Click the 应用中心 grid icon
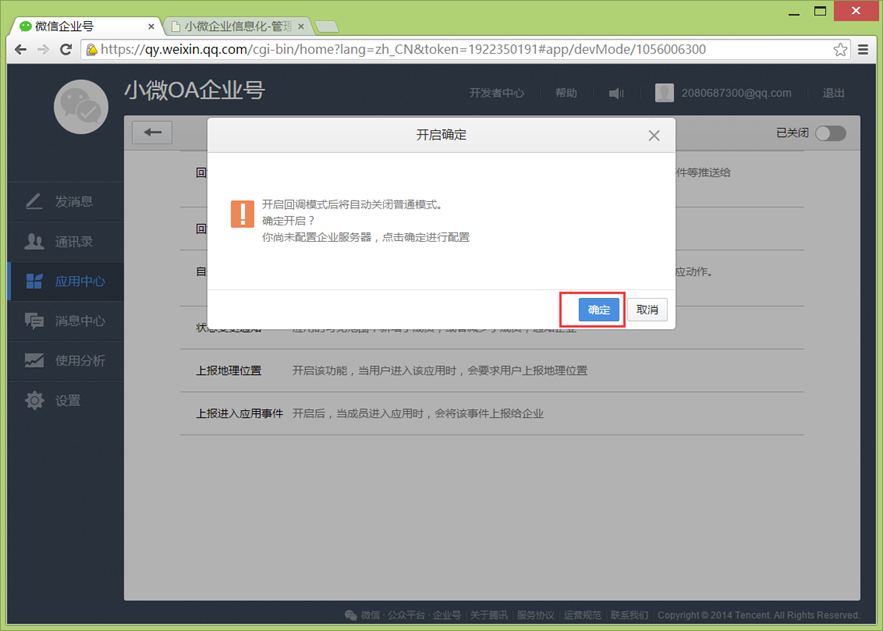Image resolution: width=883 pixels, height=631 pixels. [x=34, y=281]
